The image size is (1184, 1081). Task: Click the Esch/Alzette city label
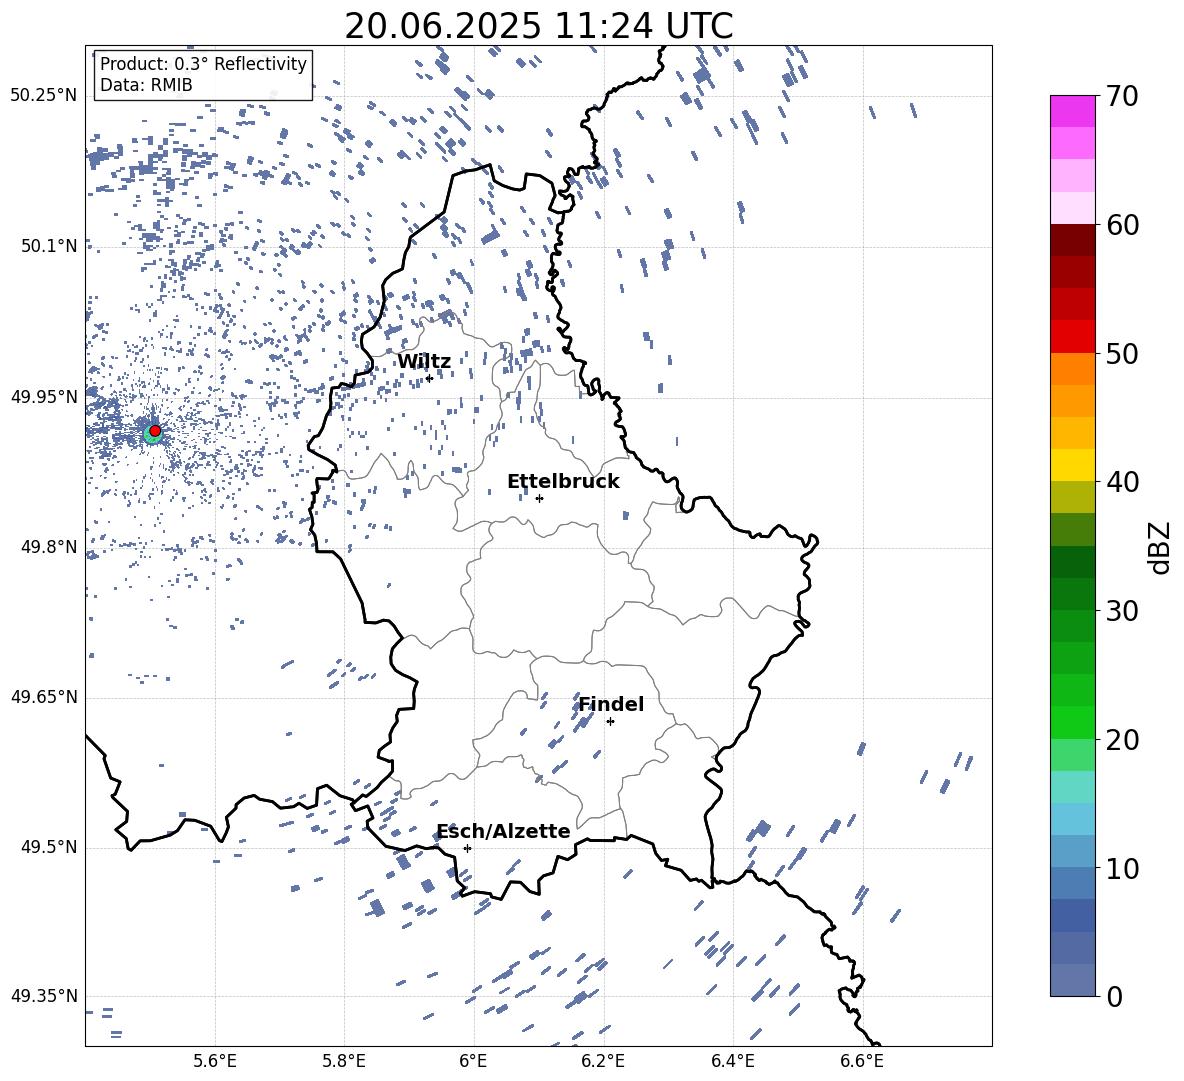tap(504, 831)
